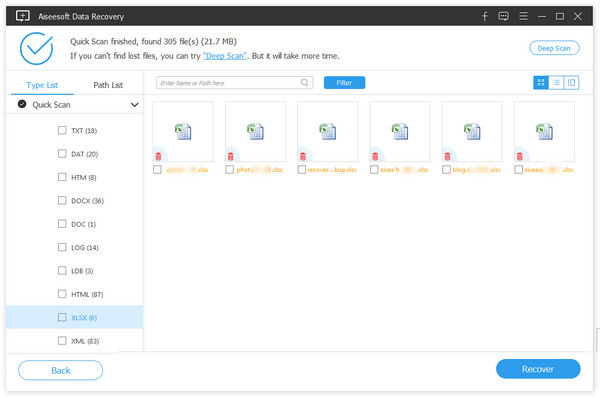Switch to content preview view
This screenshot has height=398, width=600.
[571, 83]
